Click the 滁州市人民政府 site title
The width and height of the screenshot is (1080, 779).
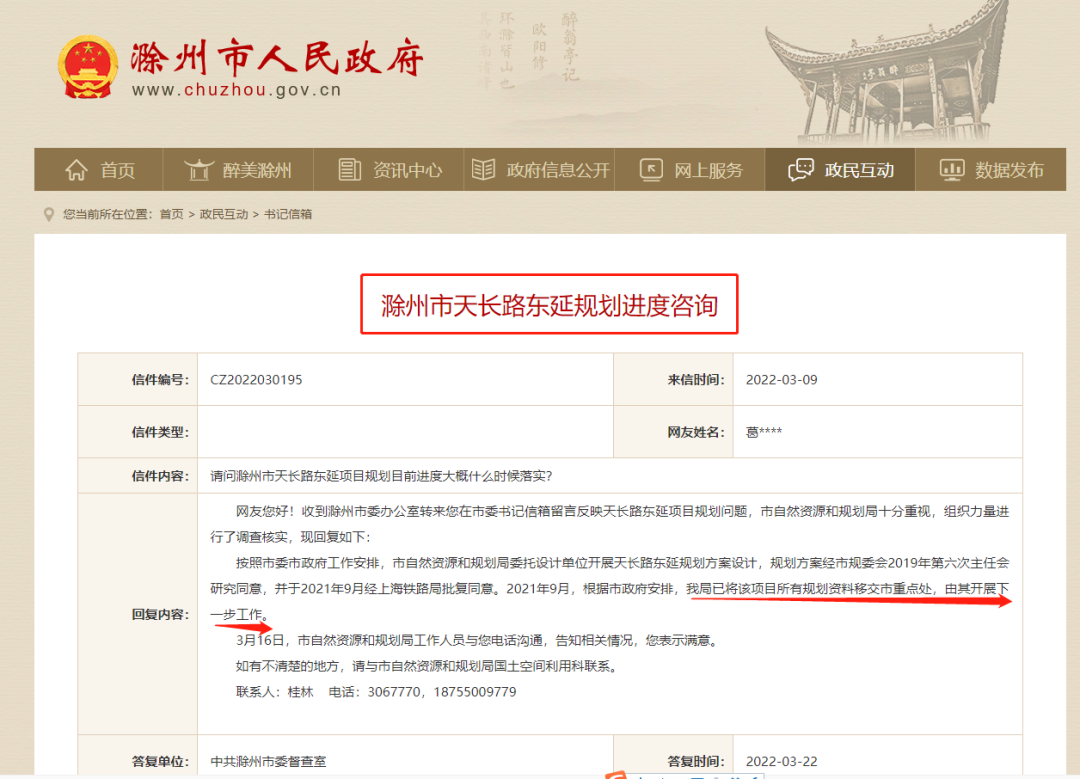pyautogui.click(x=276, y=57)
